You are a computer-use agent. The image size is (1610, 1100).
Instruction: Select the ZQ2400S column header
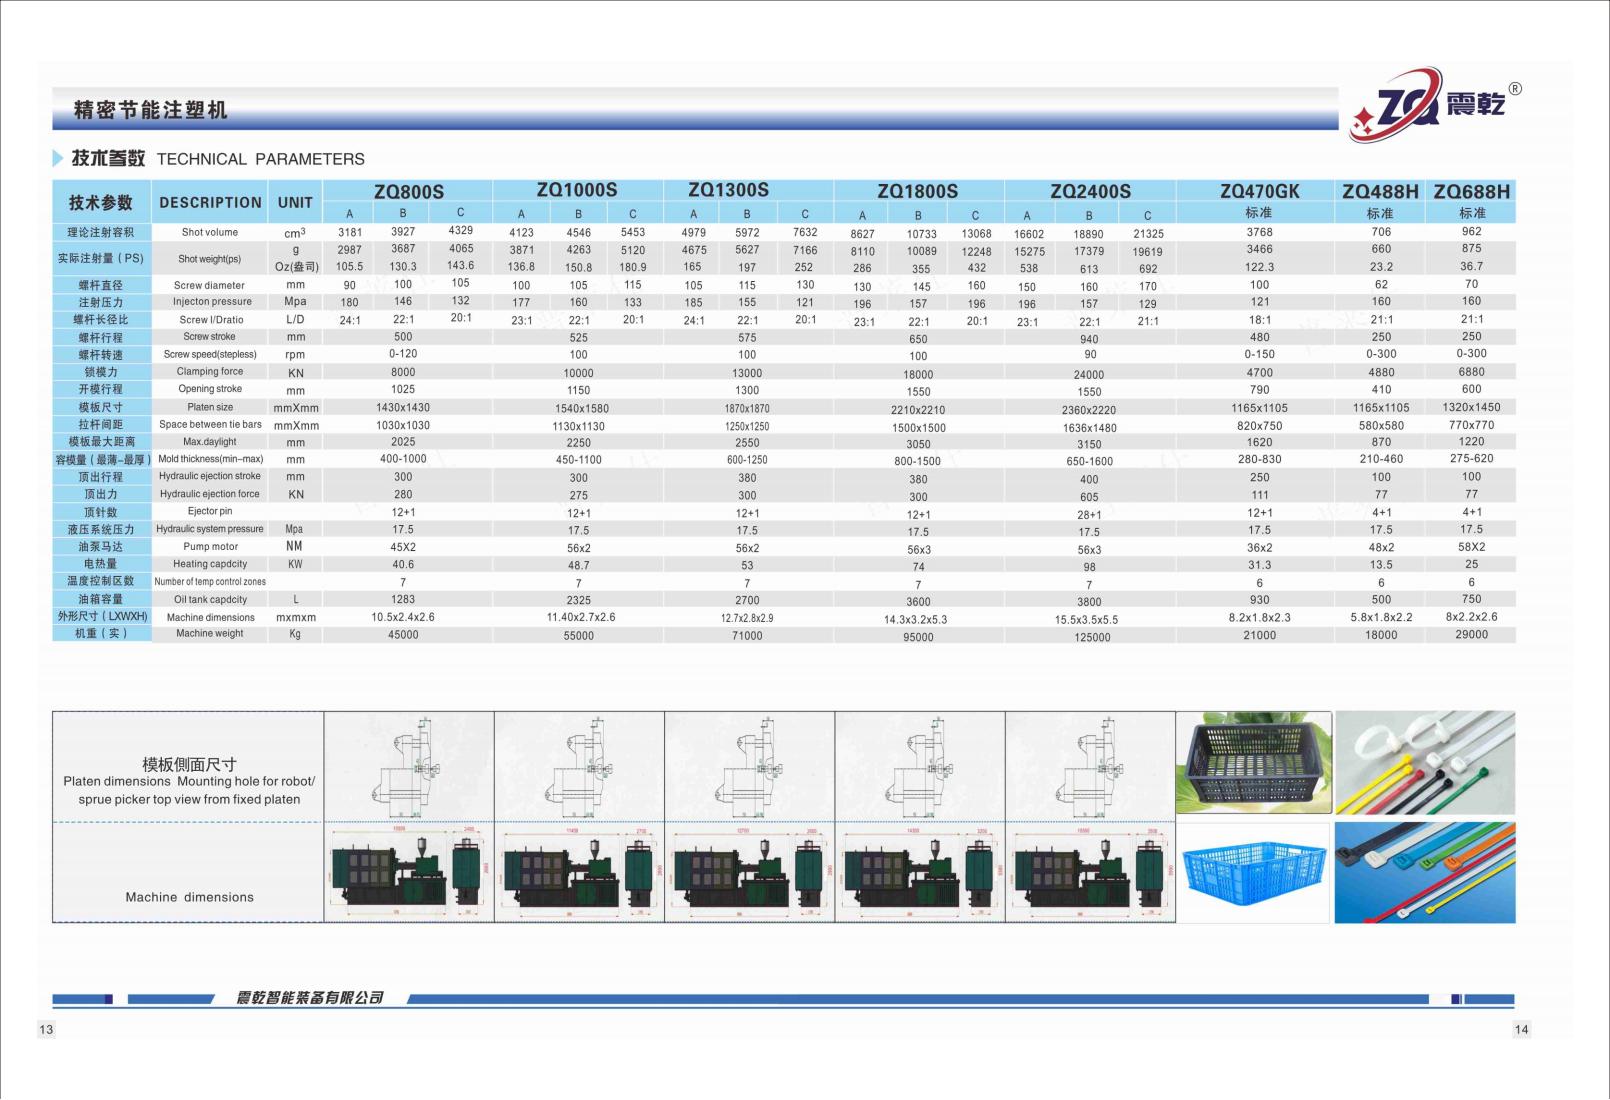(x=1090, y=192)
